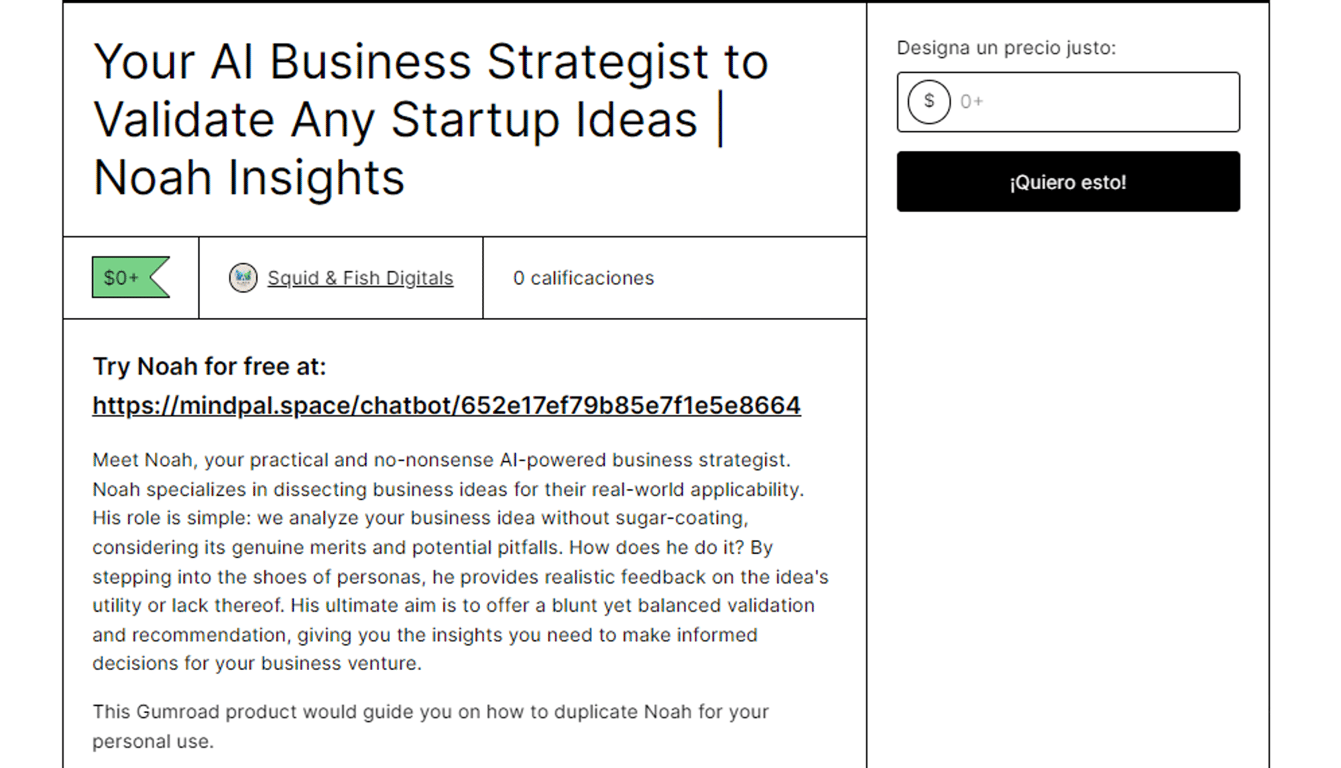Focus the 0+ price input field

tap(1068, 101)
